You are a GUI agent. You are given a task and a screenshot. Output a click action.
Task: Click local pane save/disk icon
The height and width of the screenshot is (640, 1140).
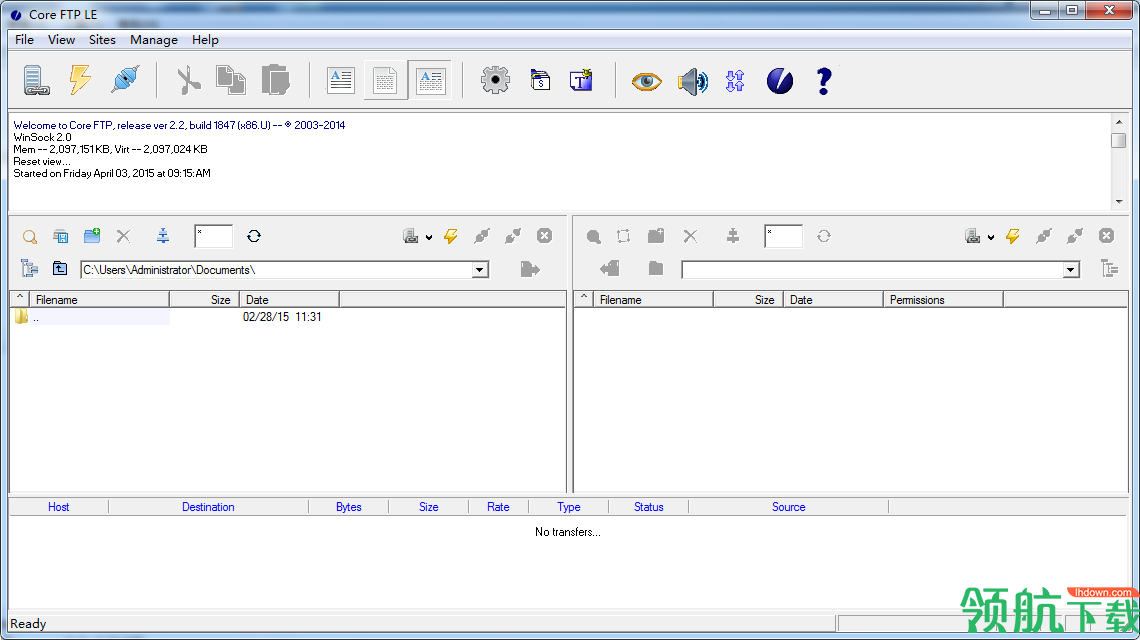[x=61, y=236]
